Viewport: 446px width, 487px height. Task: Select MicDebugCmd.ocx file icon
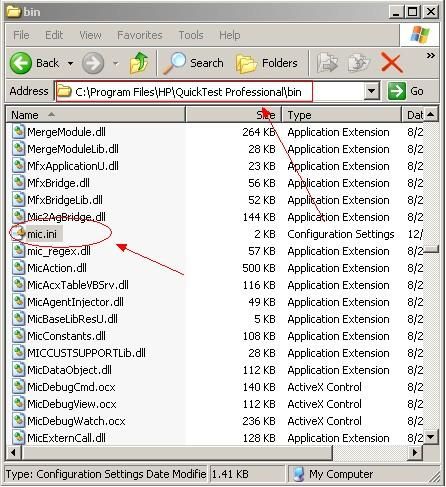tap(19, 387)
